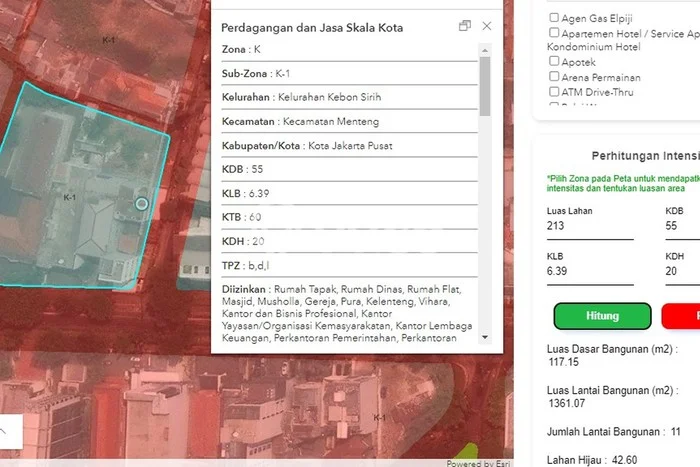The height and width of the screenshot is (467, 700).
Task: Click the KLB input field showing 6.39
Action: tap(590, 271)
